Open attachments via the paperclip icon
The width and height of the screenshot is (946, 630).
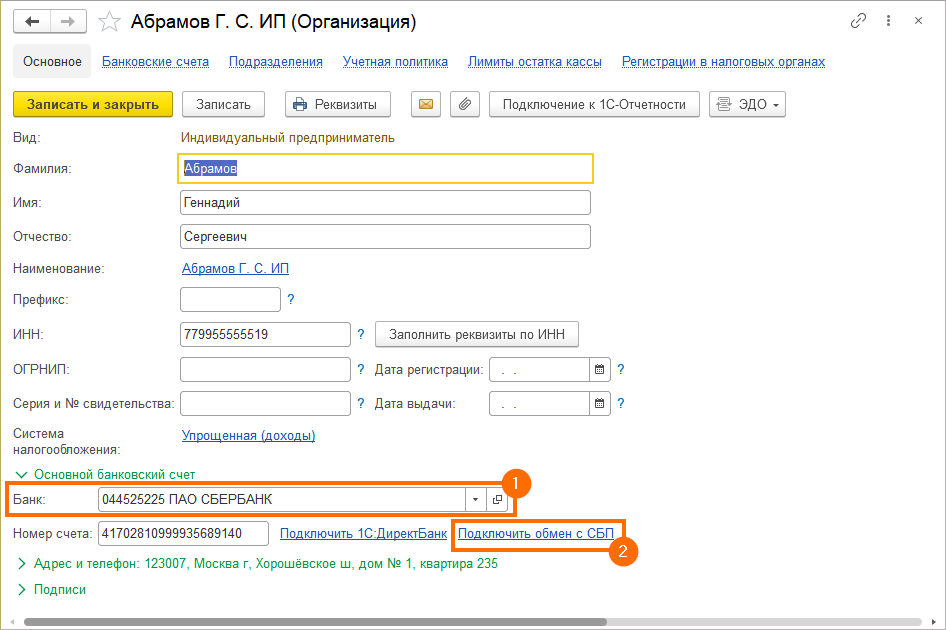[464, 104]
